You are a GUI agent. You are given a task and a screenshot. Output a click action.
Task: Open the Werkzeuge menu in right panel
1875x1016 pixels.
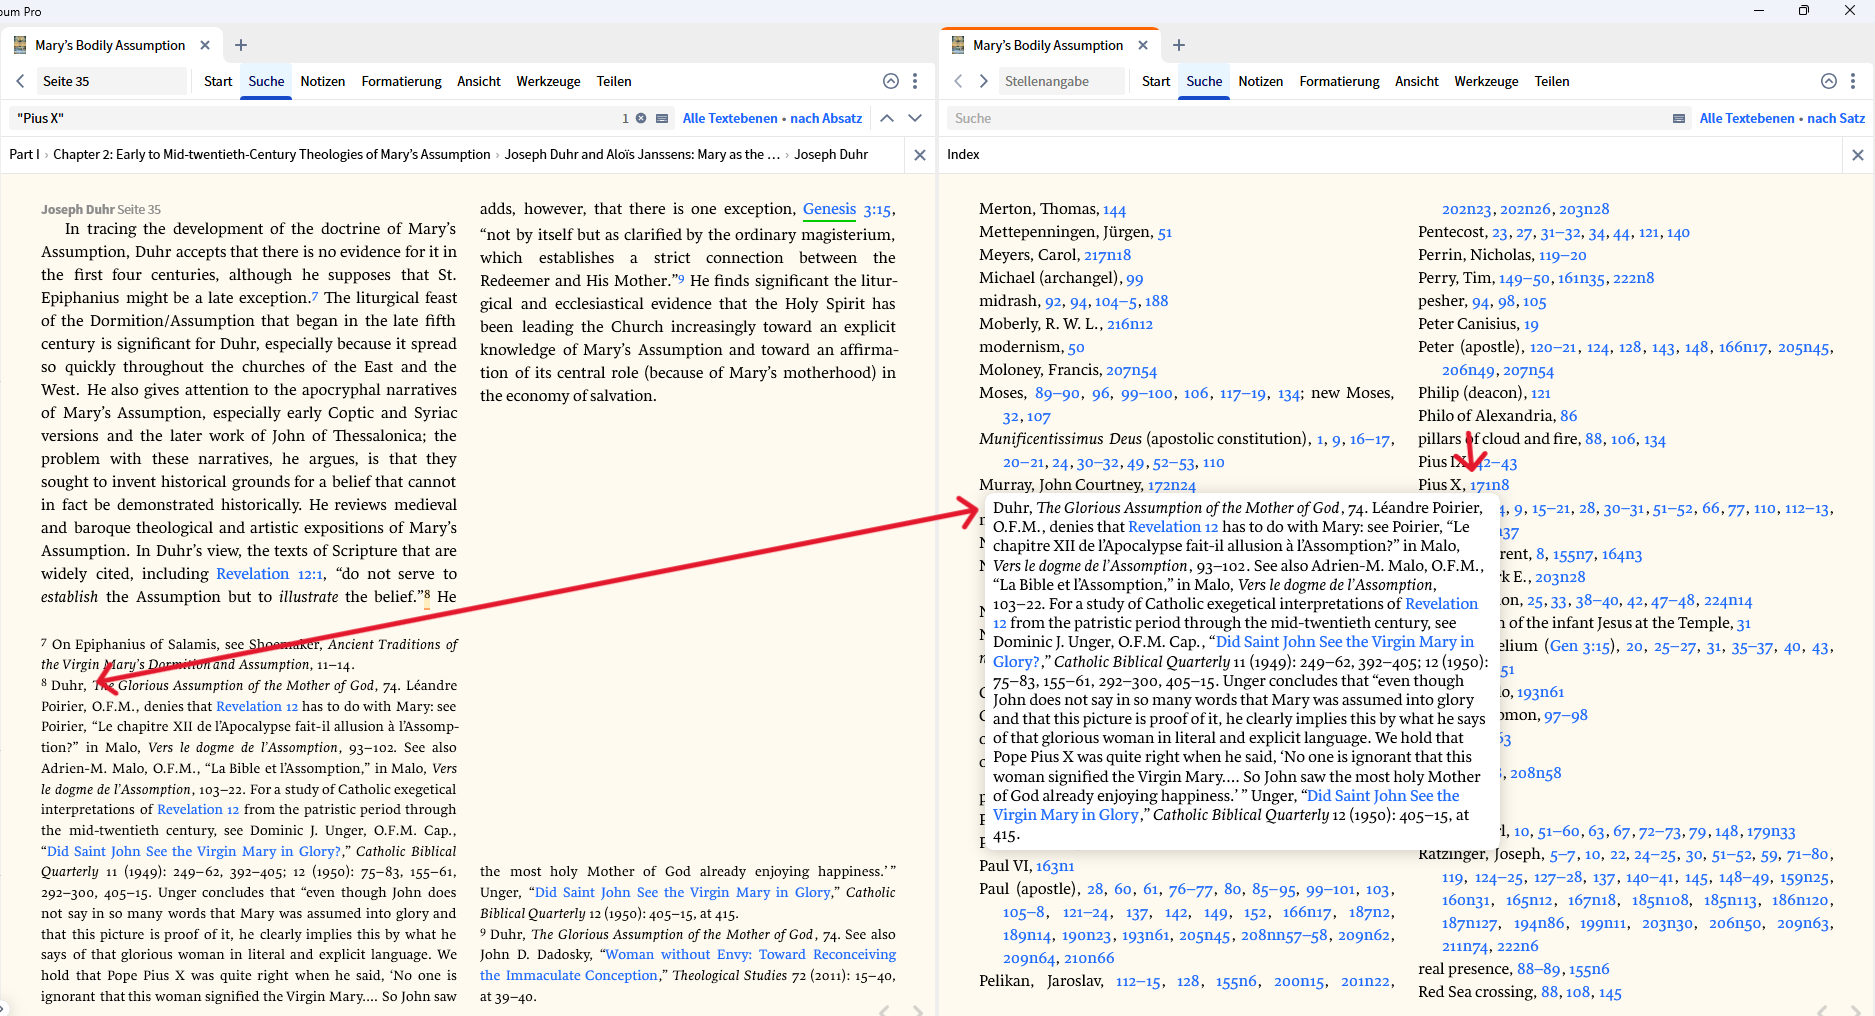pos(1486,81)
